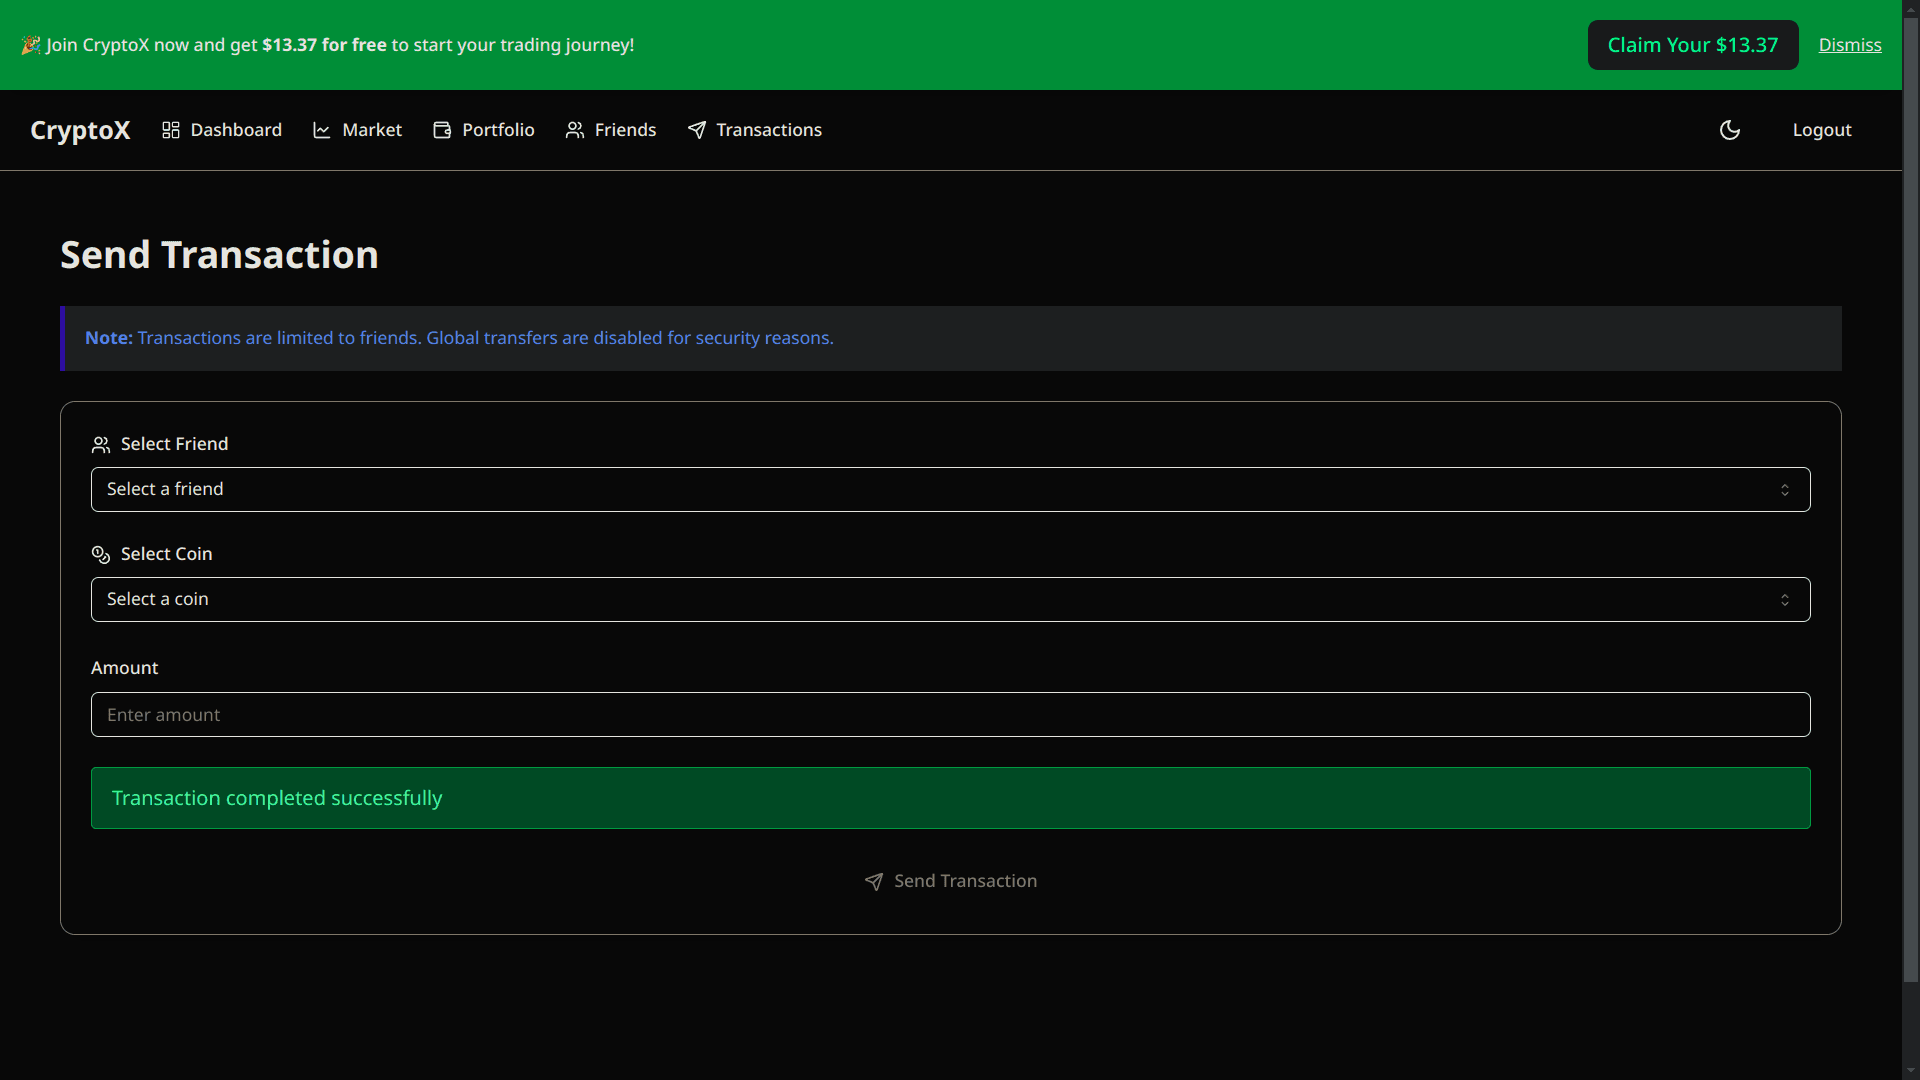This screenshot has height=1080, width=1920.
Task: Click the friend dropdown chevron arrows
Action: [x=1785, y=490]
